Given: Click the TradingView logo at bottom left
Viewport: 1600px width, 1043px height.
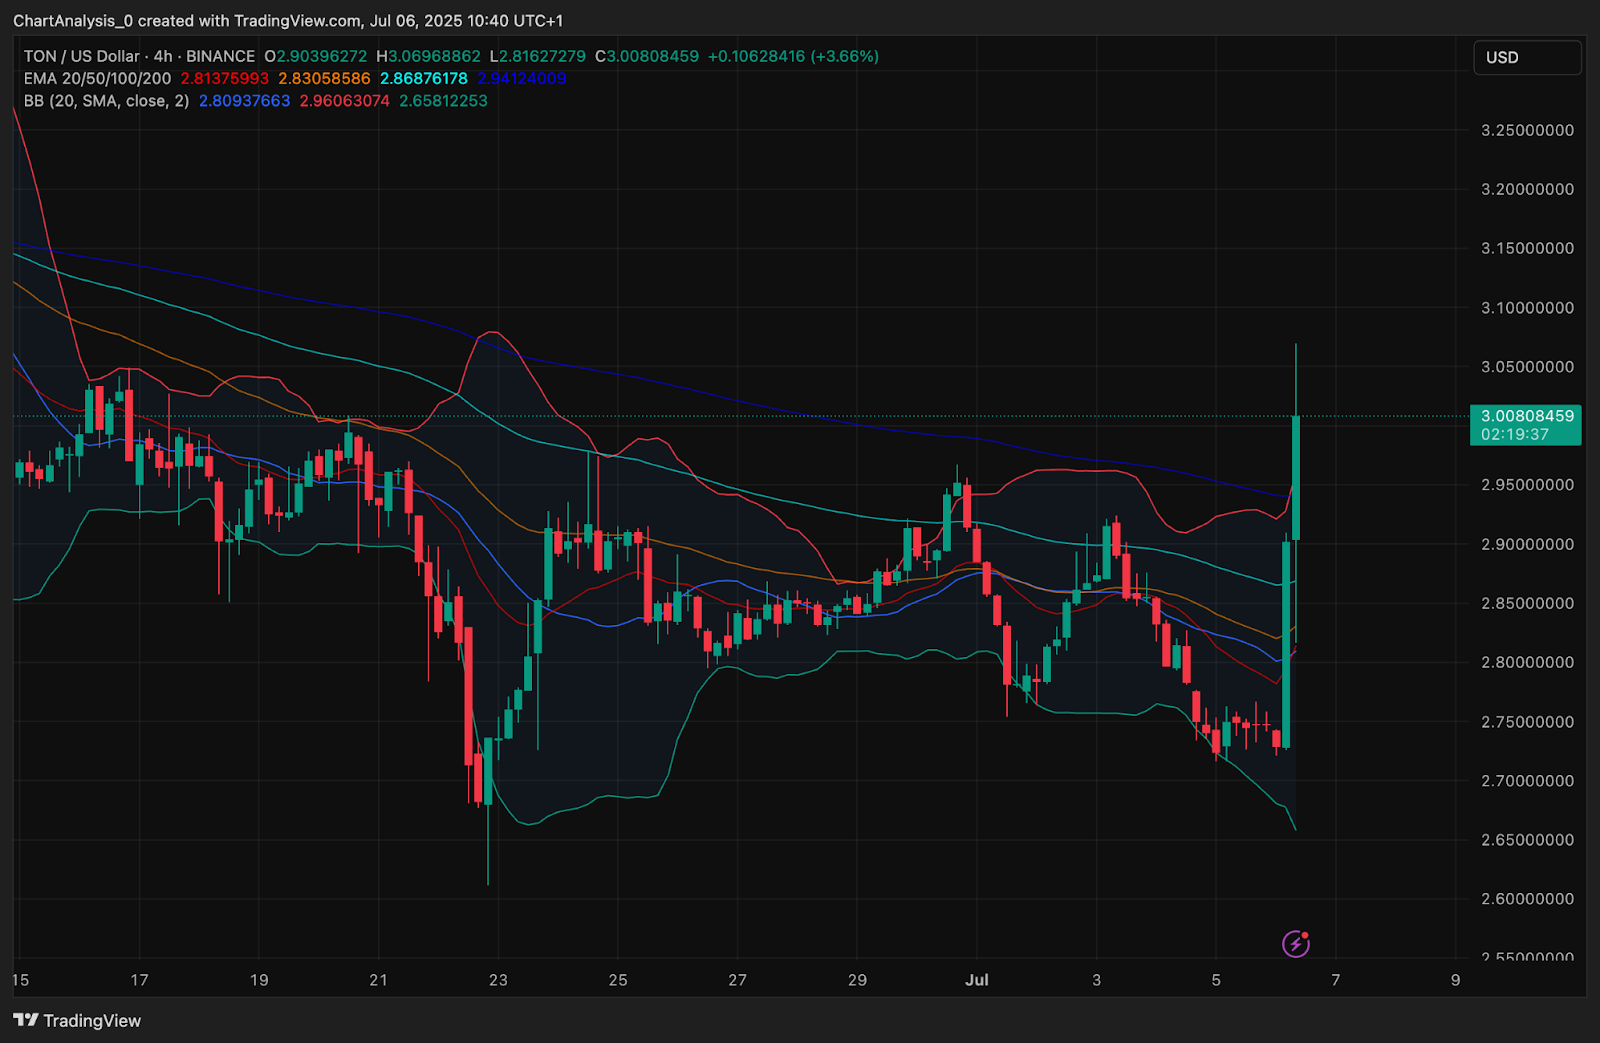Looking at the screenshot, I should click(75, 1020).
